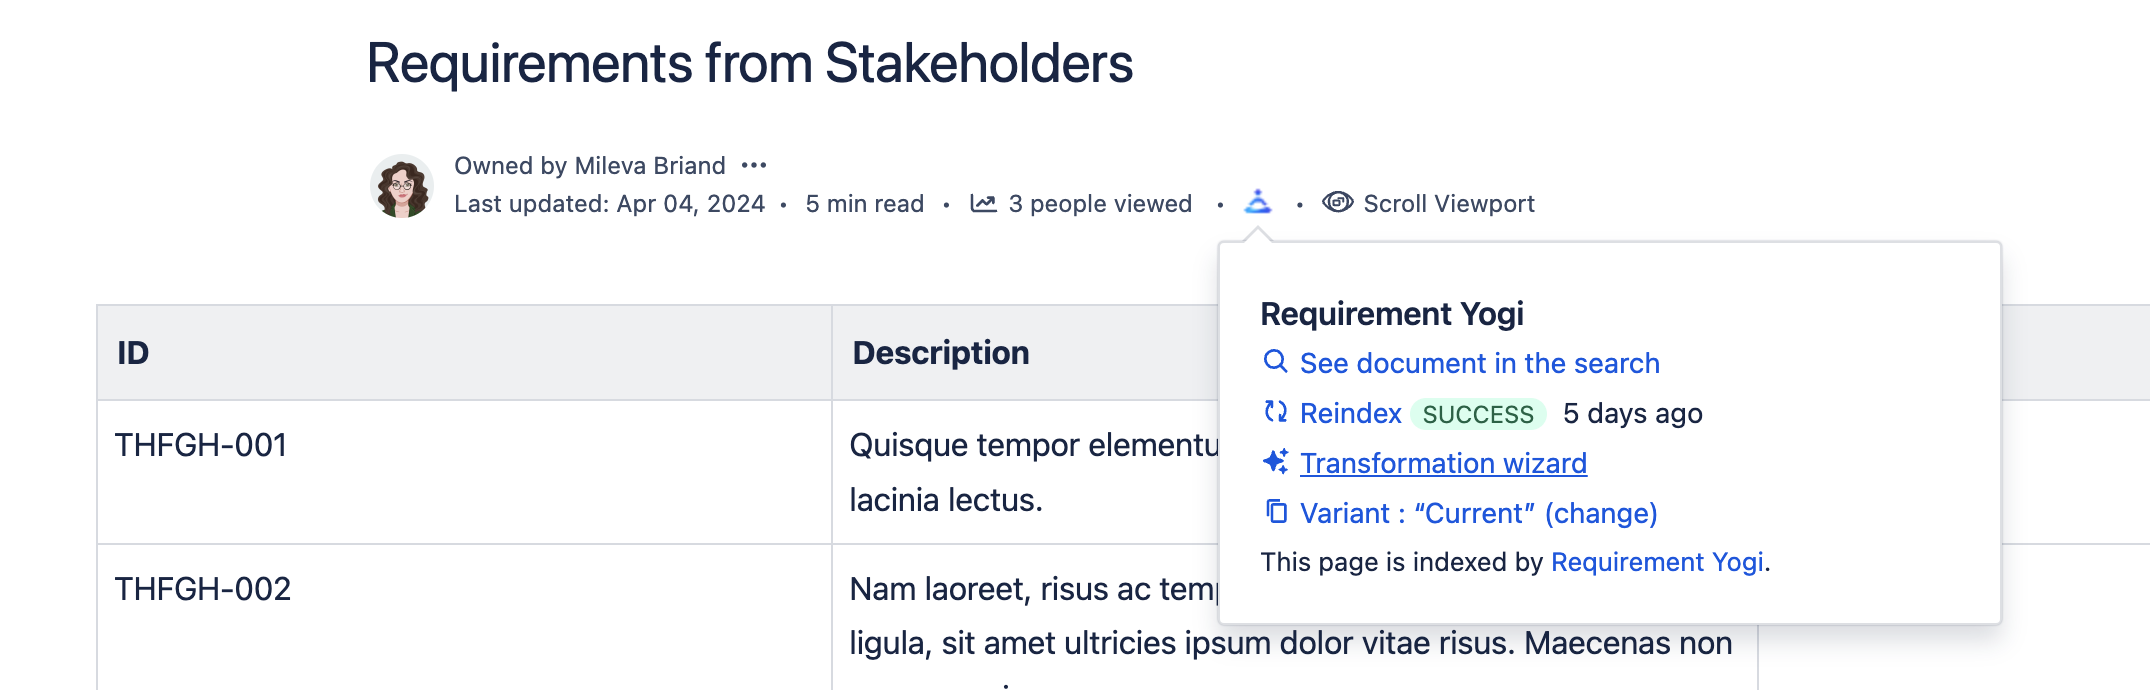The width and height of the screenshot is (2150, 690).
Task: Click the Description column header
Action: 940,353
